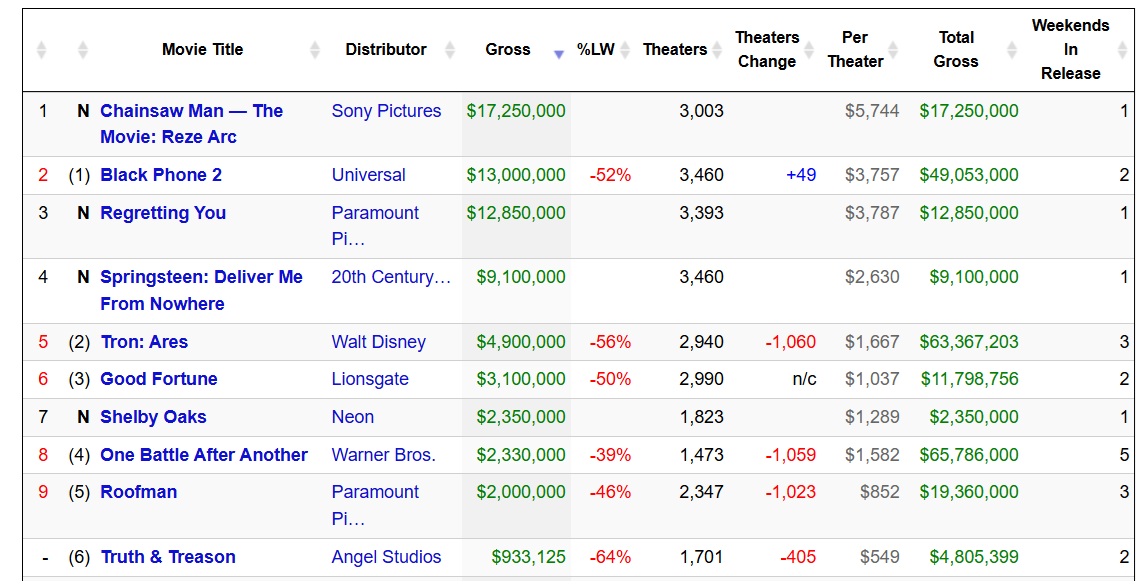Click the sort arrows next to Distributor
Screen dimensions: 1145x587
450,50
